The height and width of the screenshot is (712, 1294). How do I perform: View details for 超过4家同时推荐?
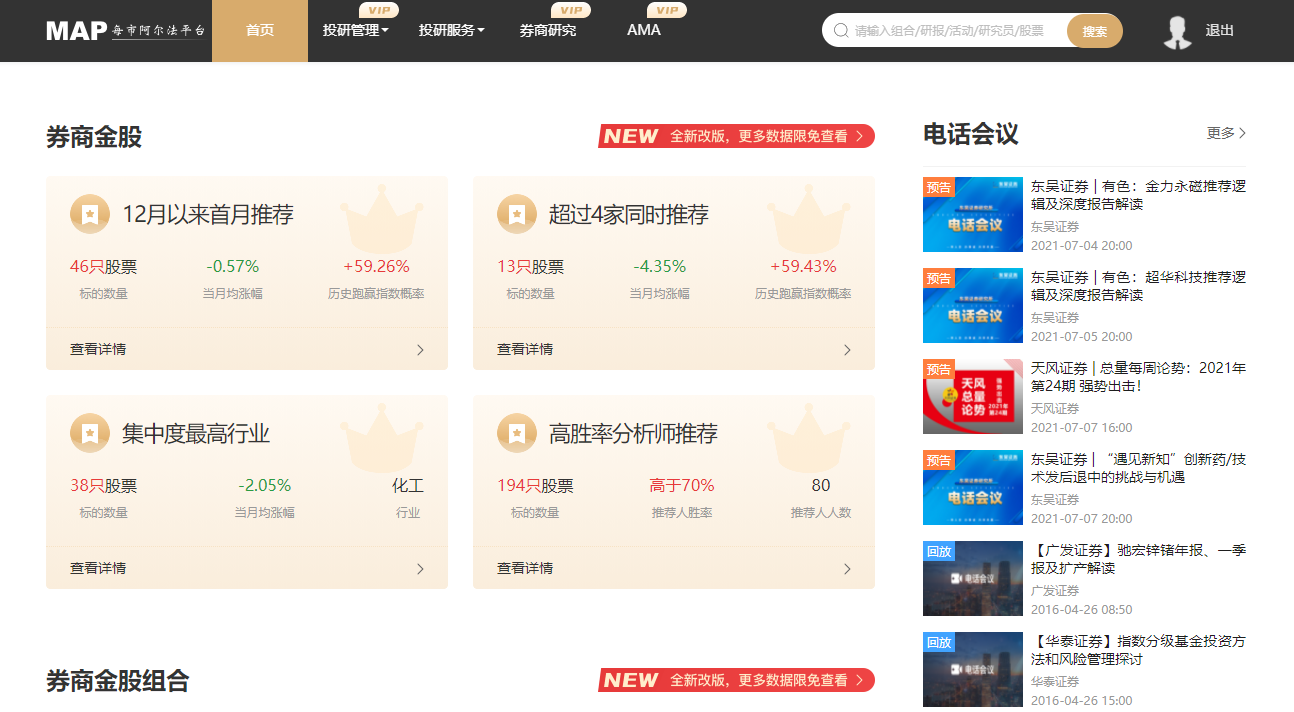[673, 350]
